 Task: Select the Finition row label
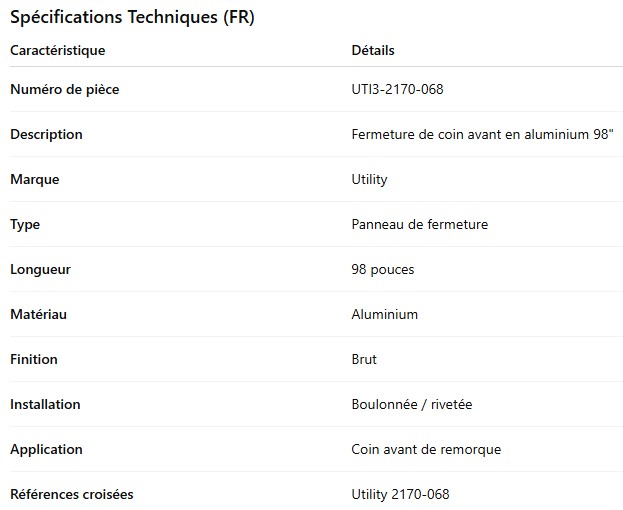[34, 359]
